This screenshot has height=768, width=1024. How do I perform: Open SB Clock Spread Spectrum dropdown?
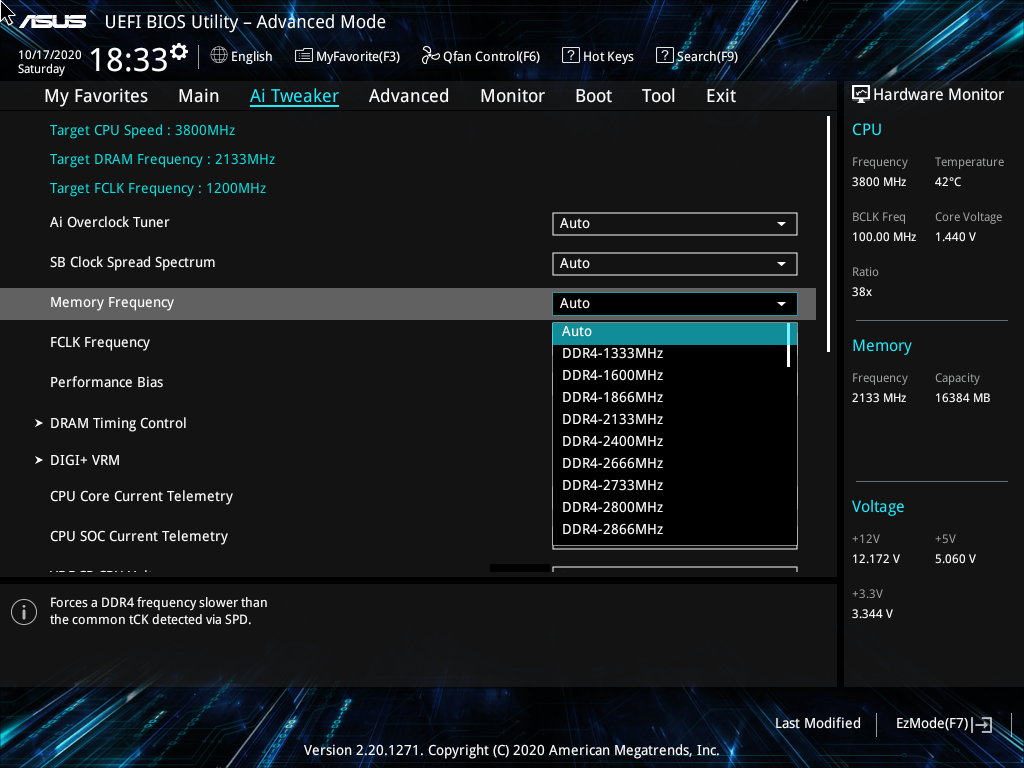(675, 263)
